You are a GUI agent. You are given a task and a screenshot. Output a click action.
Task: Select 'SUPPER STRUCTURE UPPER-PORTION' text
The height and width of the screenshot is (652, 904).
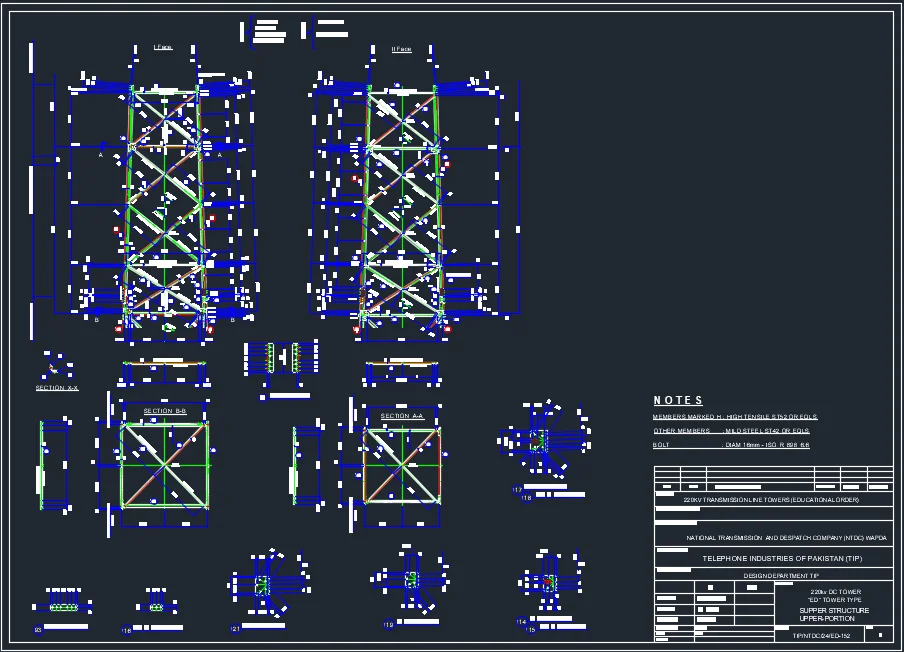[x=834, y=614]
